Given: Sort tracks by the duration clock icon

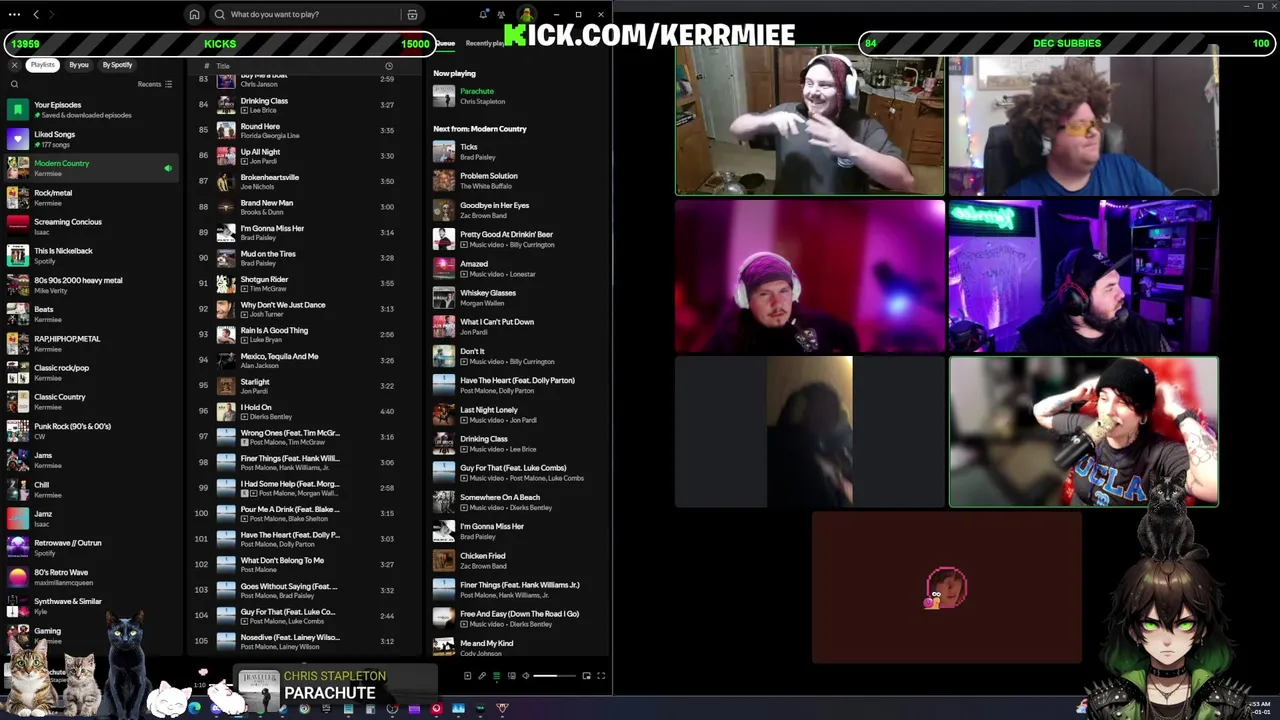Looking at the screenshot, I should tap(389, 66).
